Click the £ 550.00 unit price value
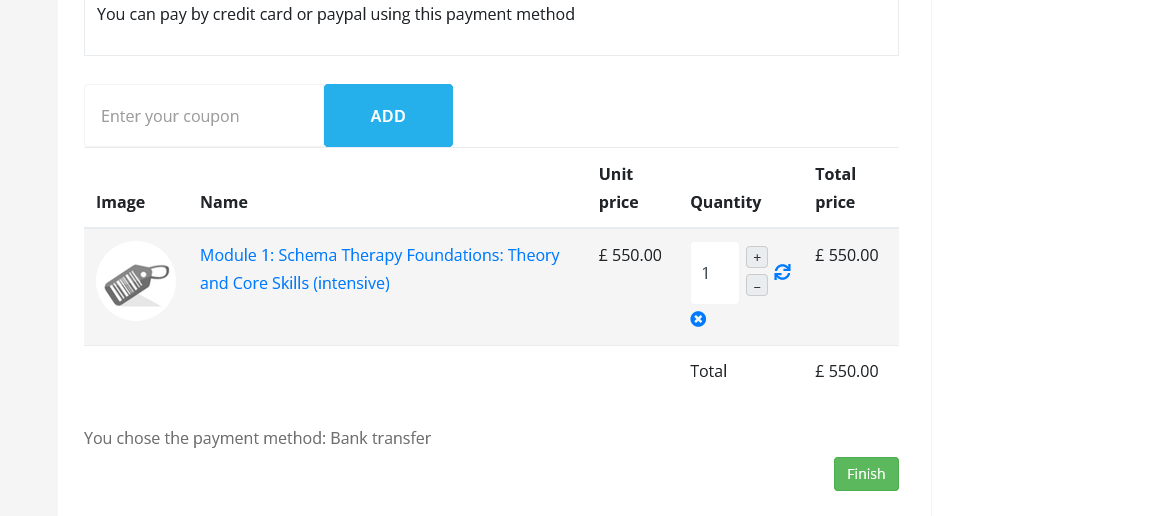The image size is (1163, 516). [630, 255]
